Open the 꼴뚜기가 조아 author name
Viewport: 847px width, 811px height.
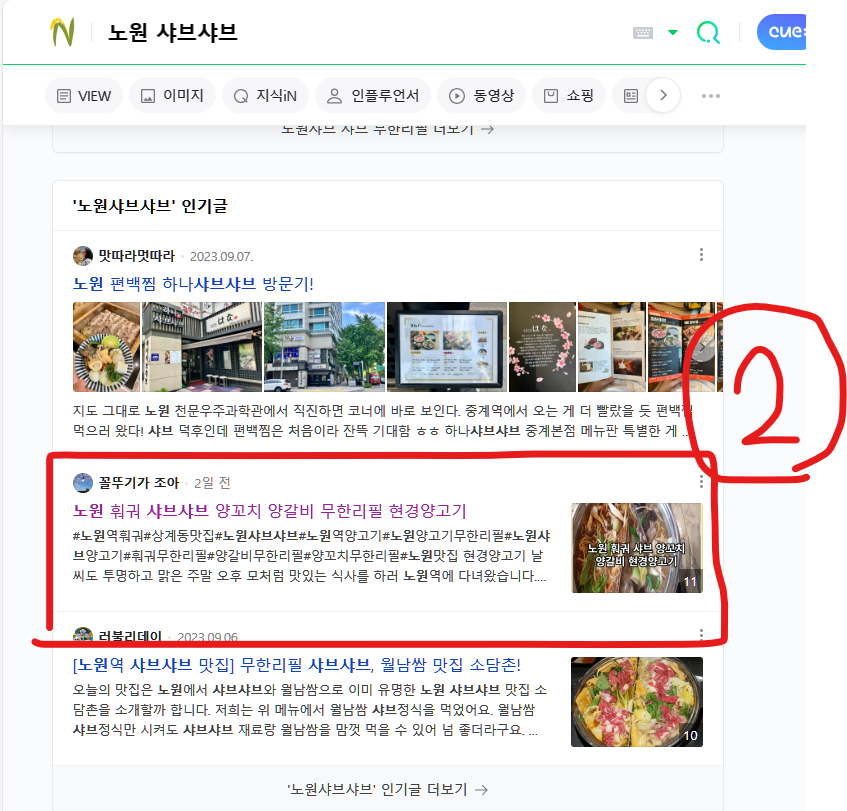click(x=139, y=482)
